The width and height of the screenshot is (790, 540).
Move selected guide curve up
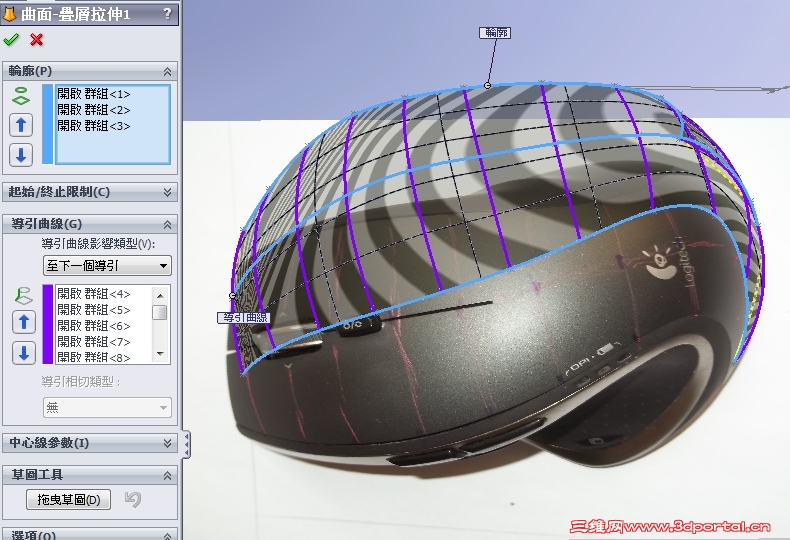click(24, 322)
